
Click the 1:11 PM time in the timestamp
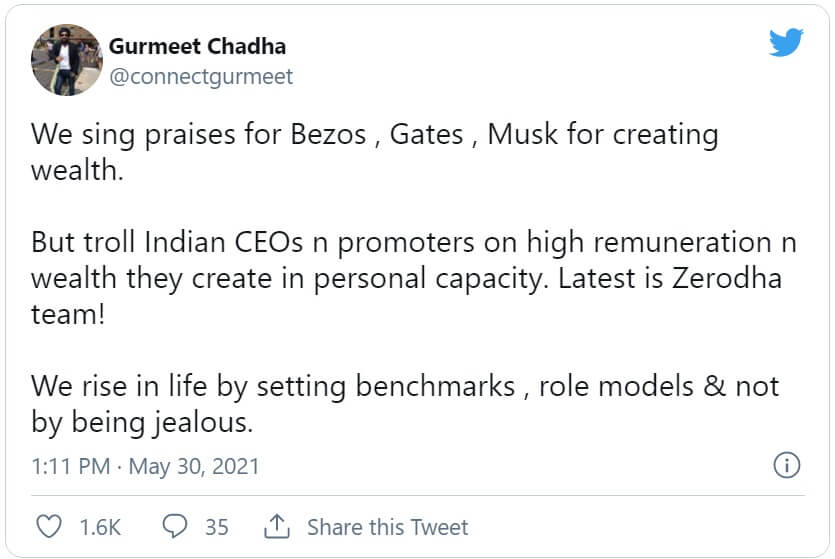coord(68,466)
